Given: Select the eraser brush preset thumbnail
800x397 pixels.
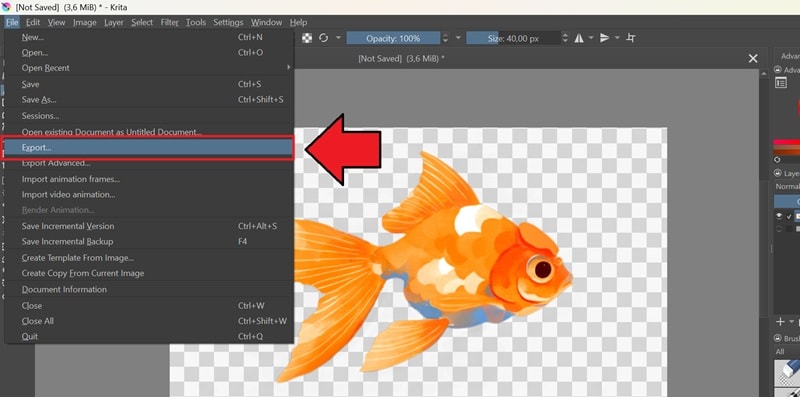Looking at the screenshot, I should click(x=787, y=373).
